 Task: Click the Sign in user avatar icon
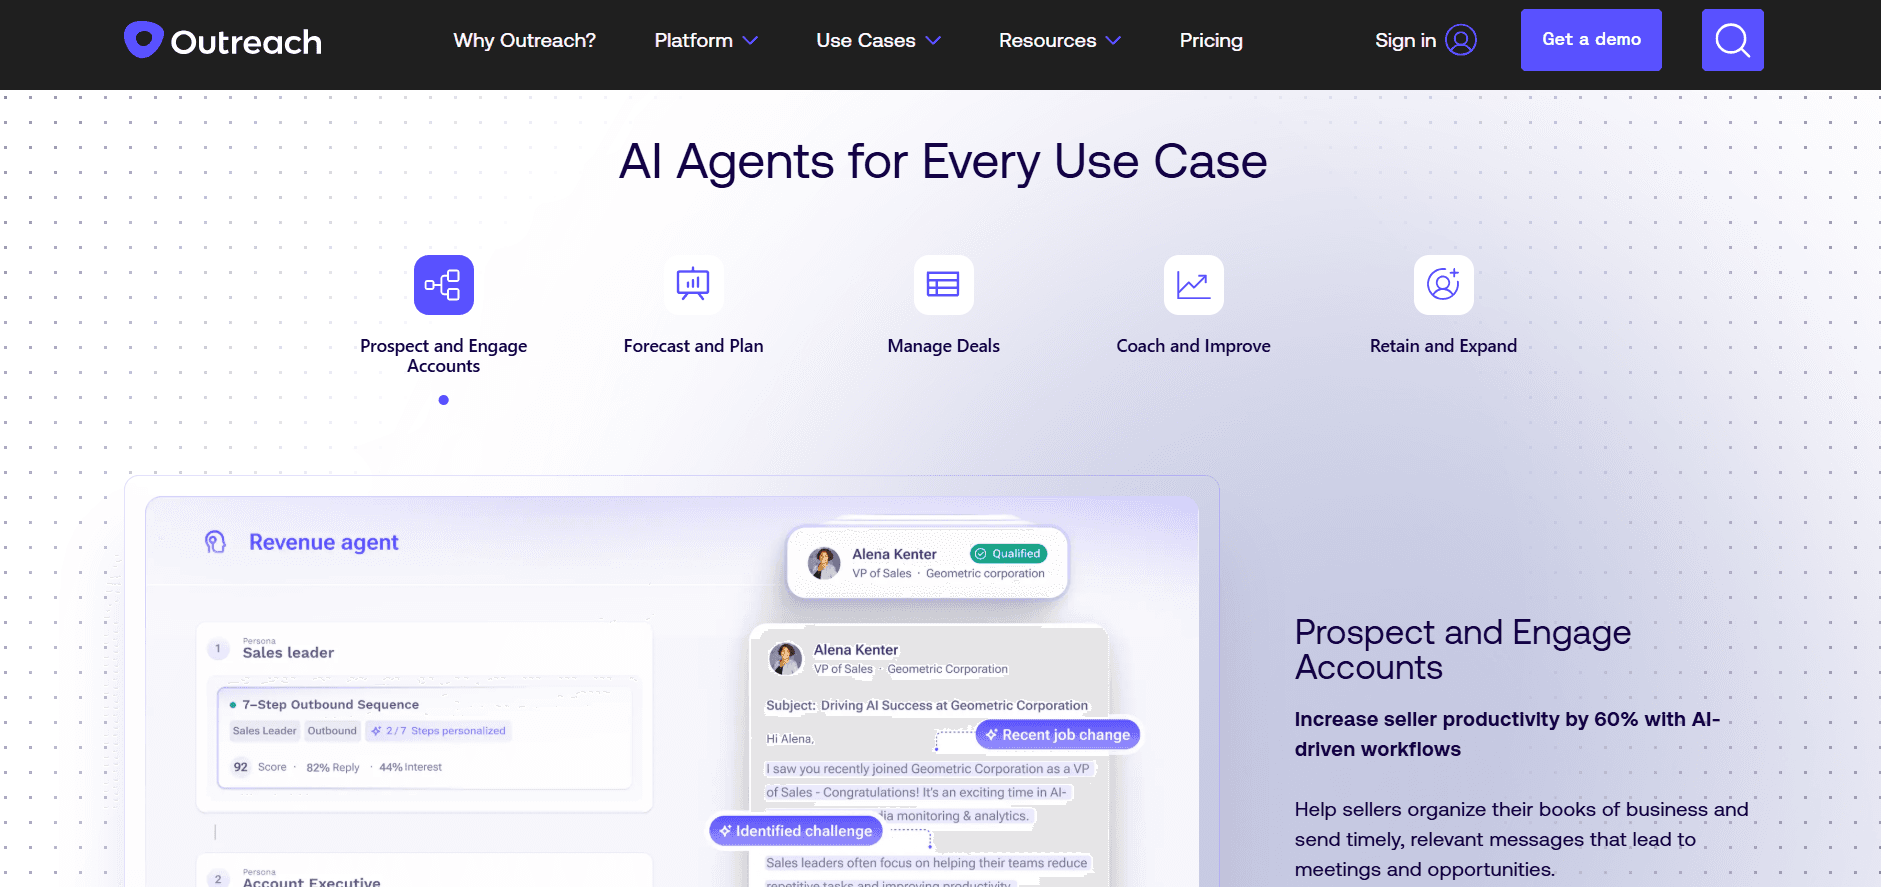pyautogui.click(x=1461, y=40)
